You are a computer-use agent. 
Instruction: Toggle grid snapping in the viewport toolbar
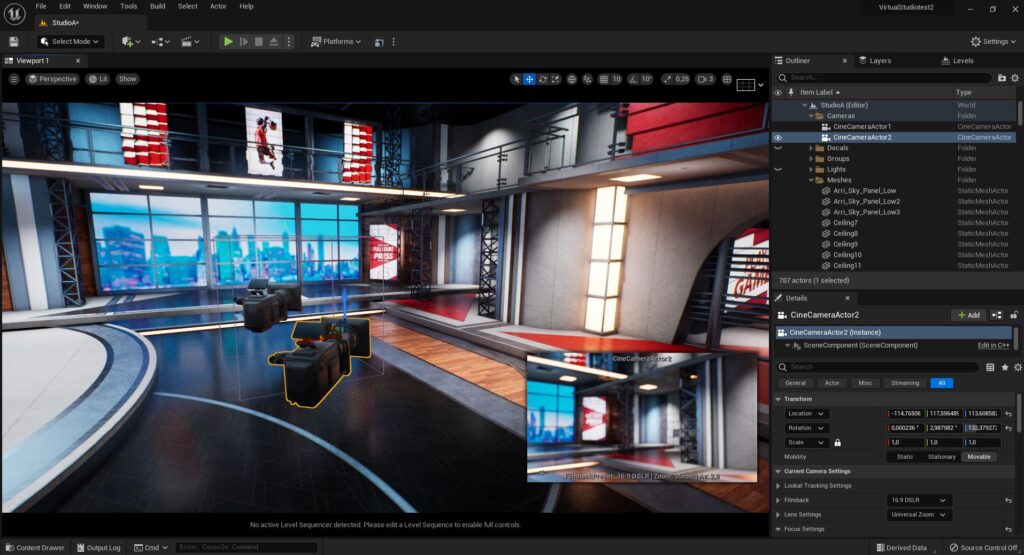(603, 79)
